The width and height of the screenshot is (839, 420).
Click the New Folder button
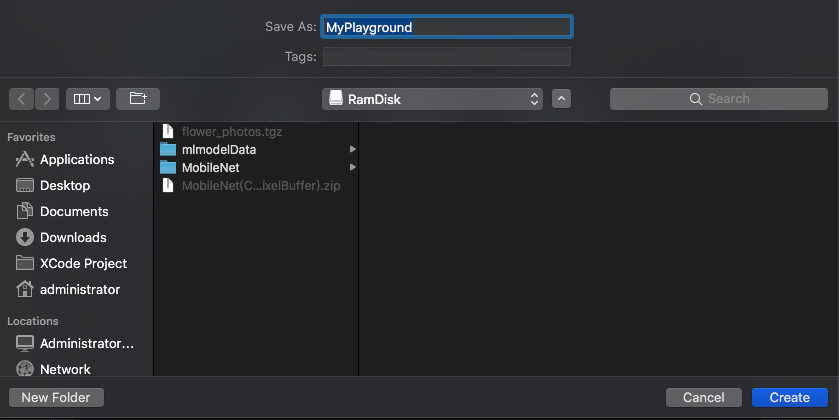[x=56, y=398]
